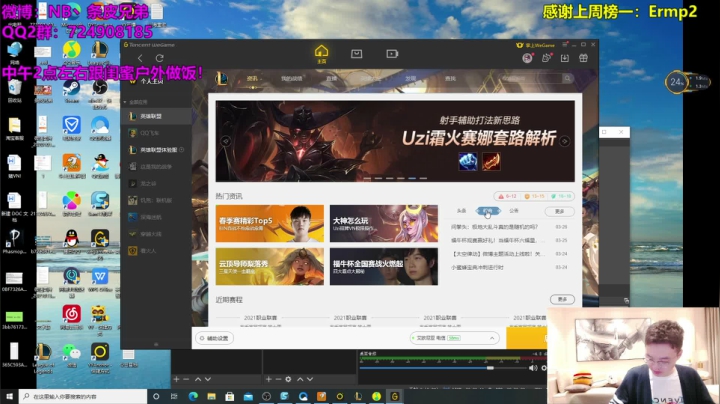Open the OBS Studio desktop shortcut
The width and height of the screenshot is (720, 404).
click(100, 90)
